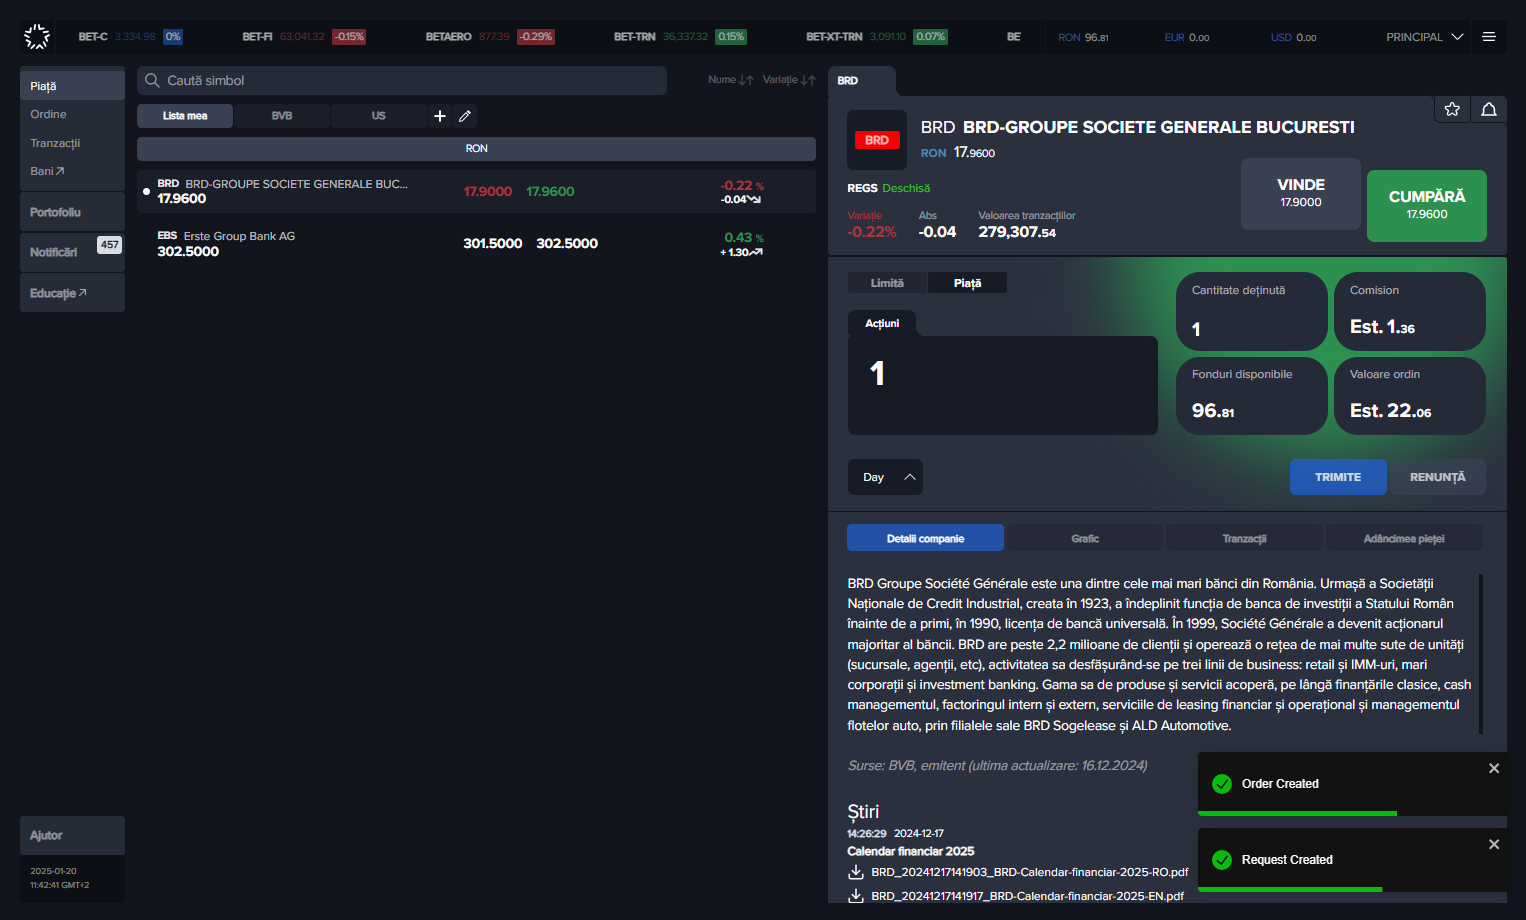
Task: Switch to the BVB watchlist tab
Action: pyautogui.click(x=282, y=116)
